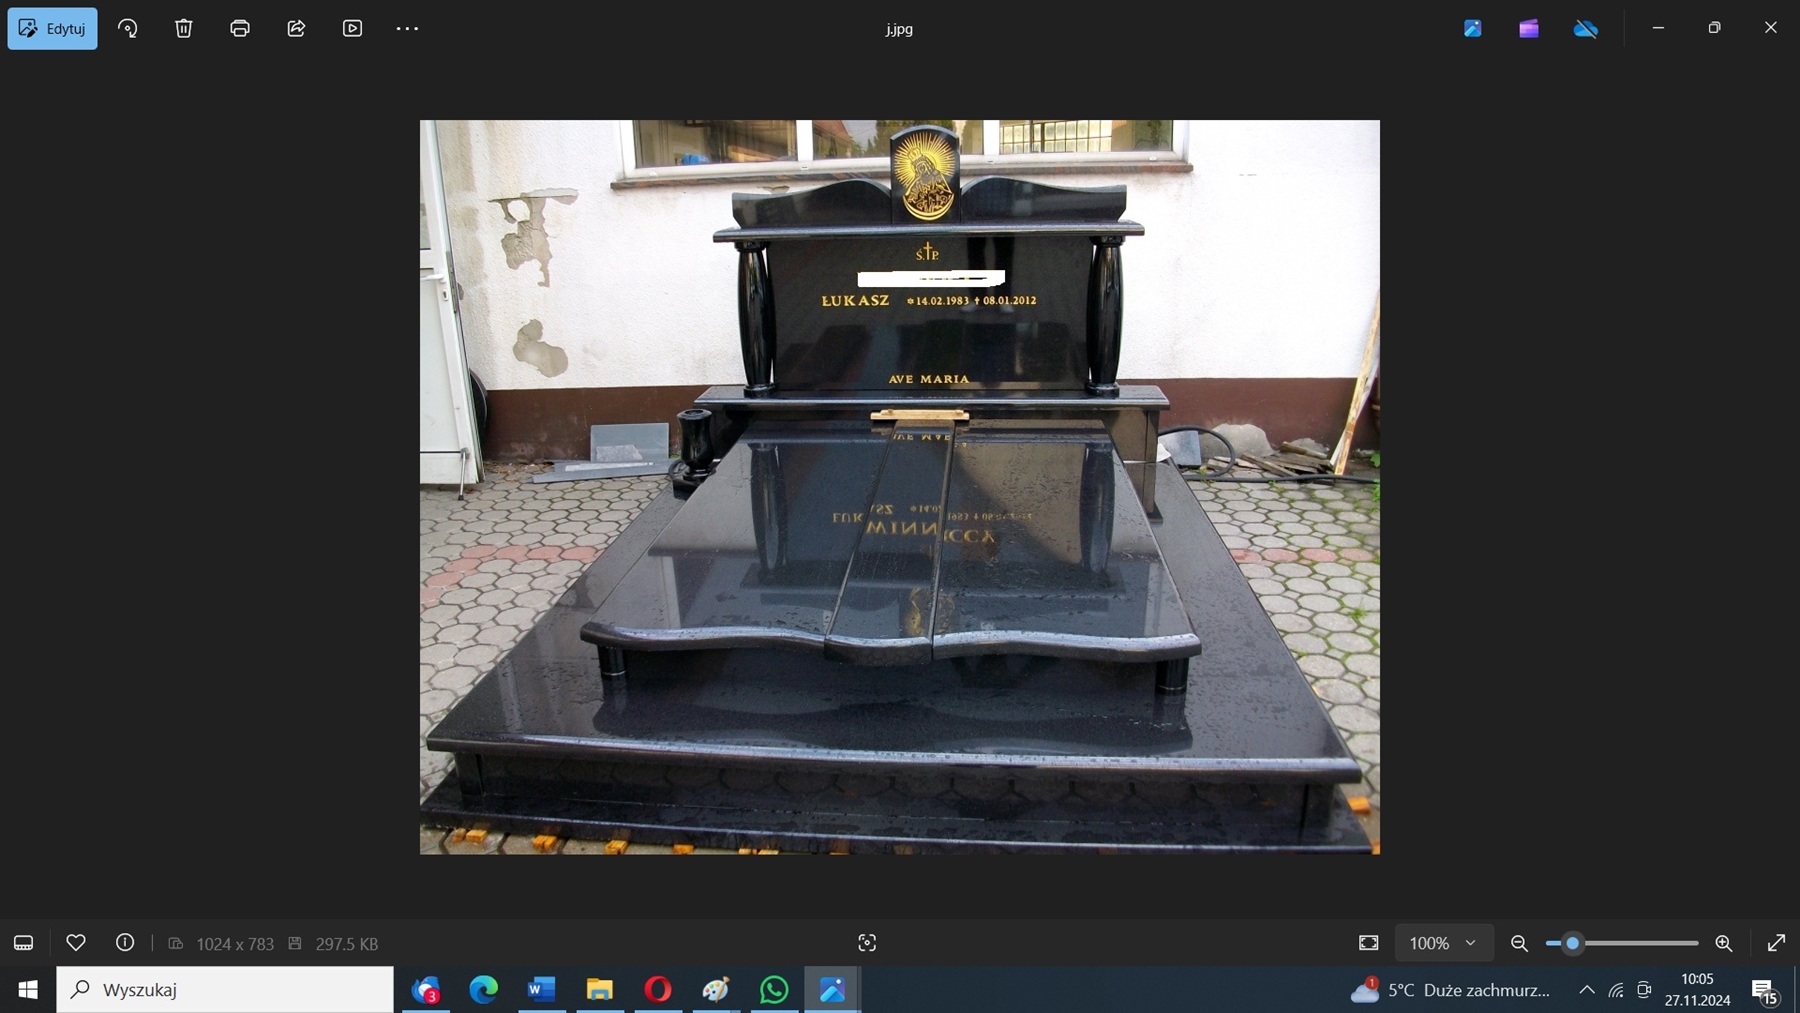Image resolution: width=1800 pixels, height=1013 pixels.
Task: Print the image using the printer icon
Action: click(x=240, y=28)
